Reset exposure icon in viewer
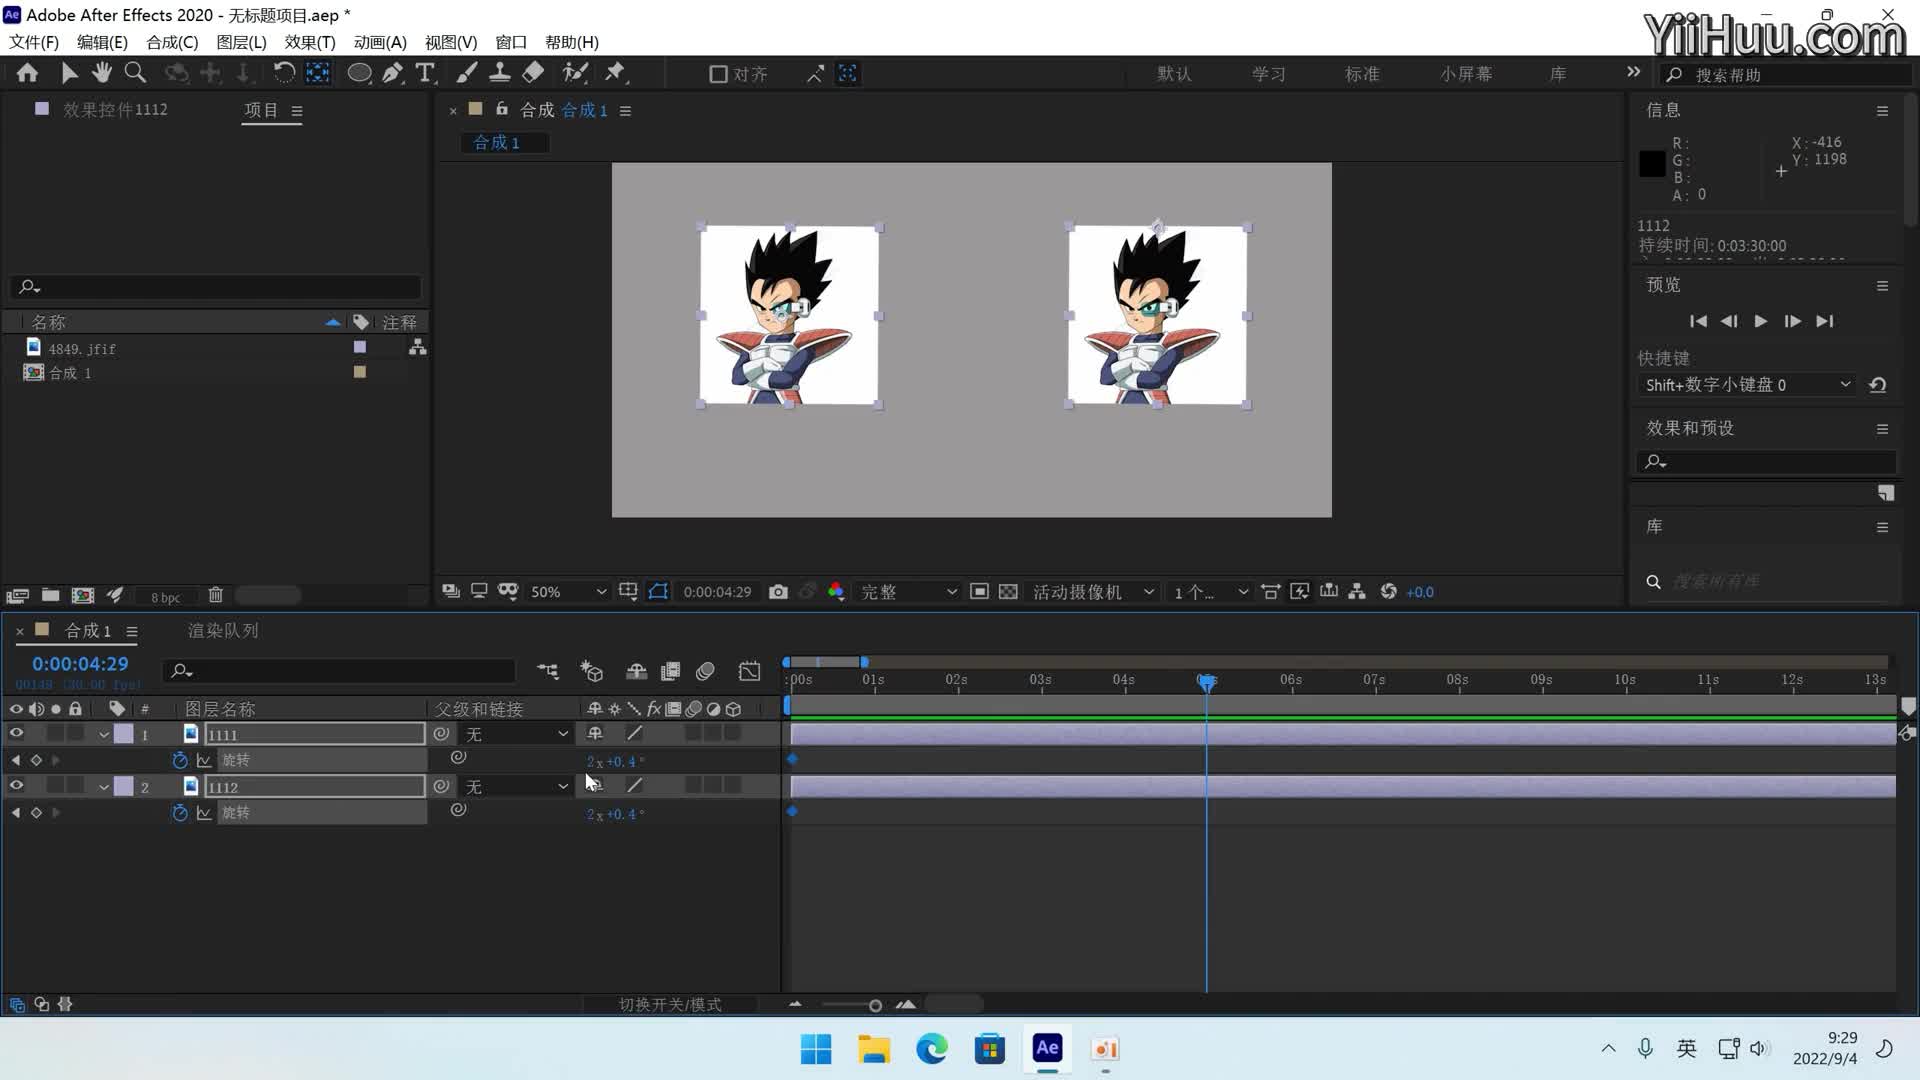 tap(1388, 592)
